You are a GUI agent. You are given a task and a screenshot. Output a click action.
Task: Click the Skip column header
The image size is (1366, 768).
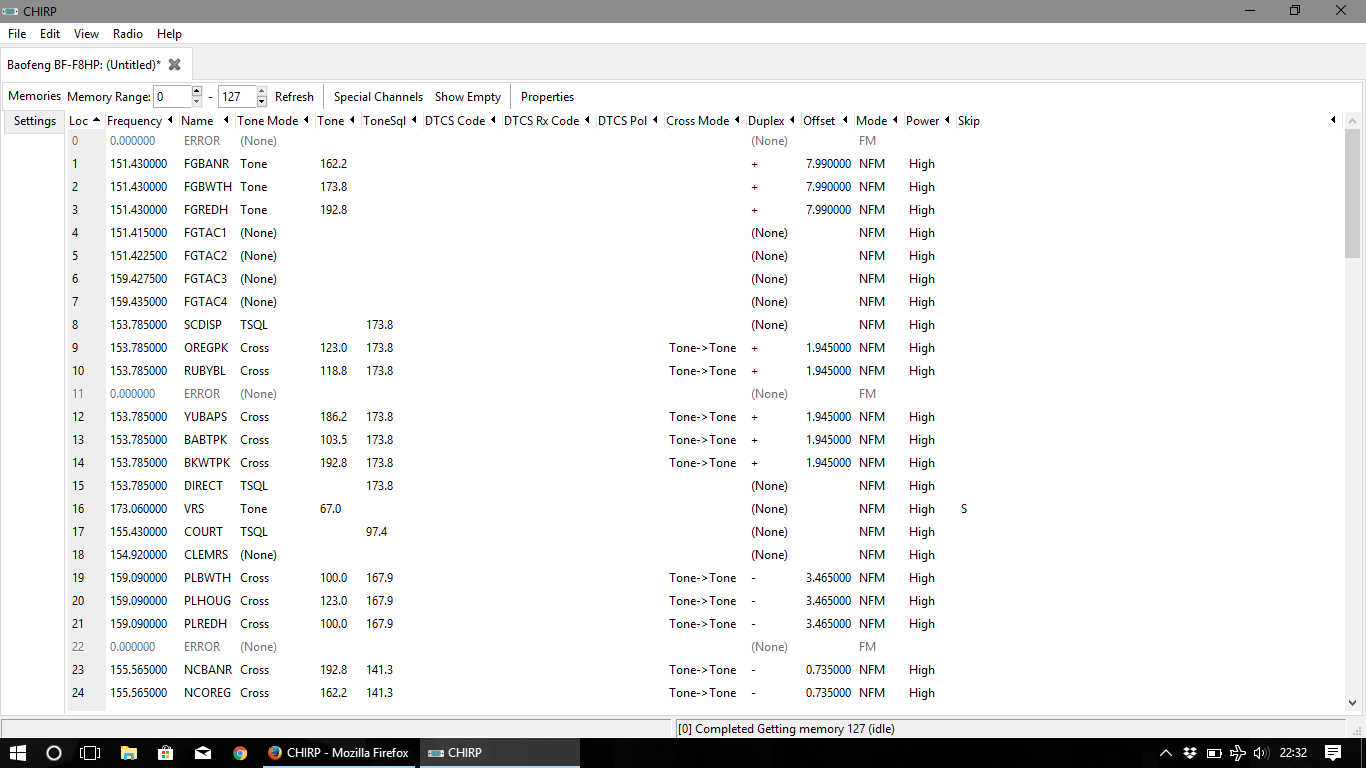[x=969, y=121]
